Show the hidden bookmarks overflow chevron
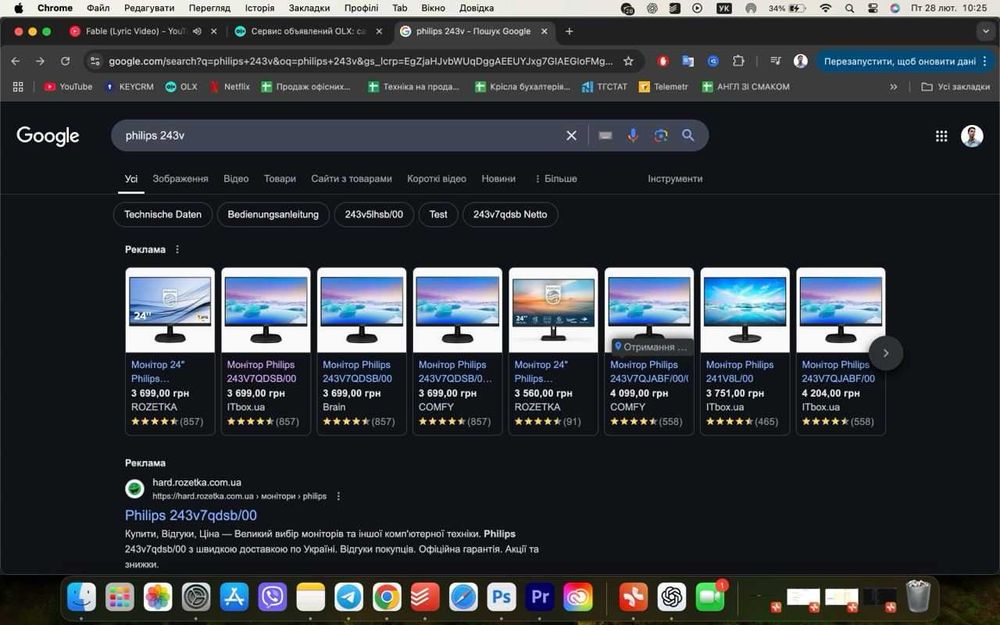Viewport: 1000px width, 625px height. (x=893, y=87)
